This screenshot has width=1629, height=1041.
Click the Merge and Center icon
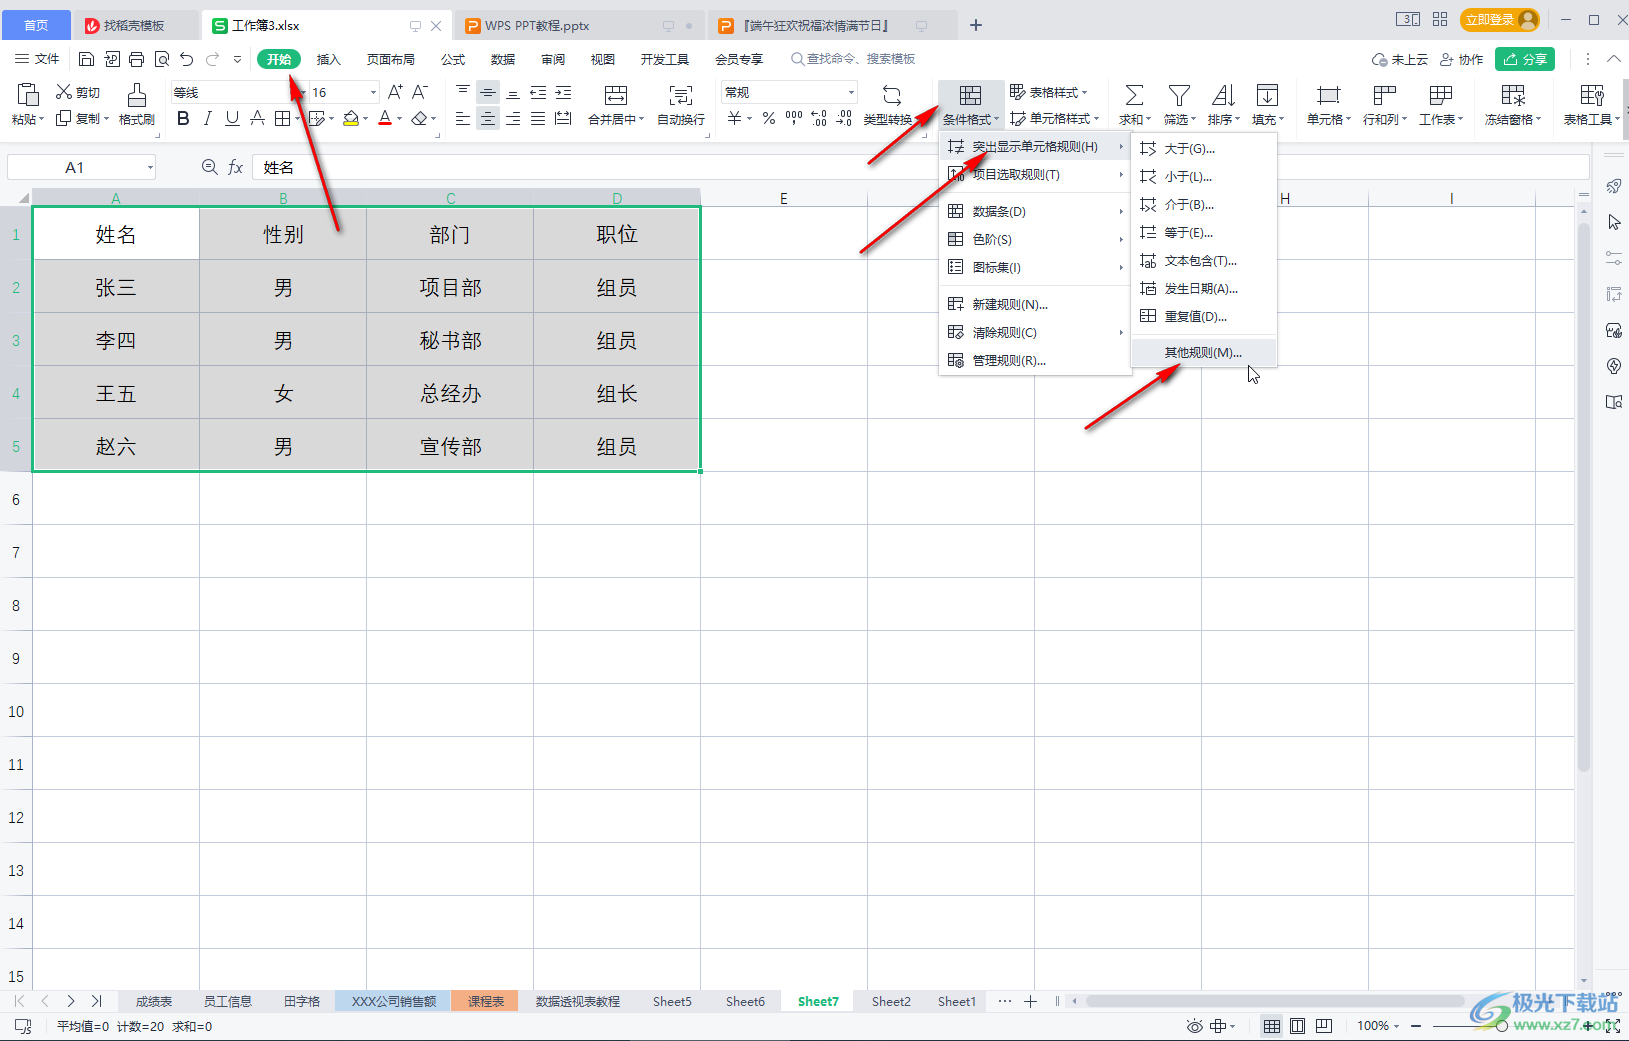[x=616, y=95]
